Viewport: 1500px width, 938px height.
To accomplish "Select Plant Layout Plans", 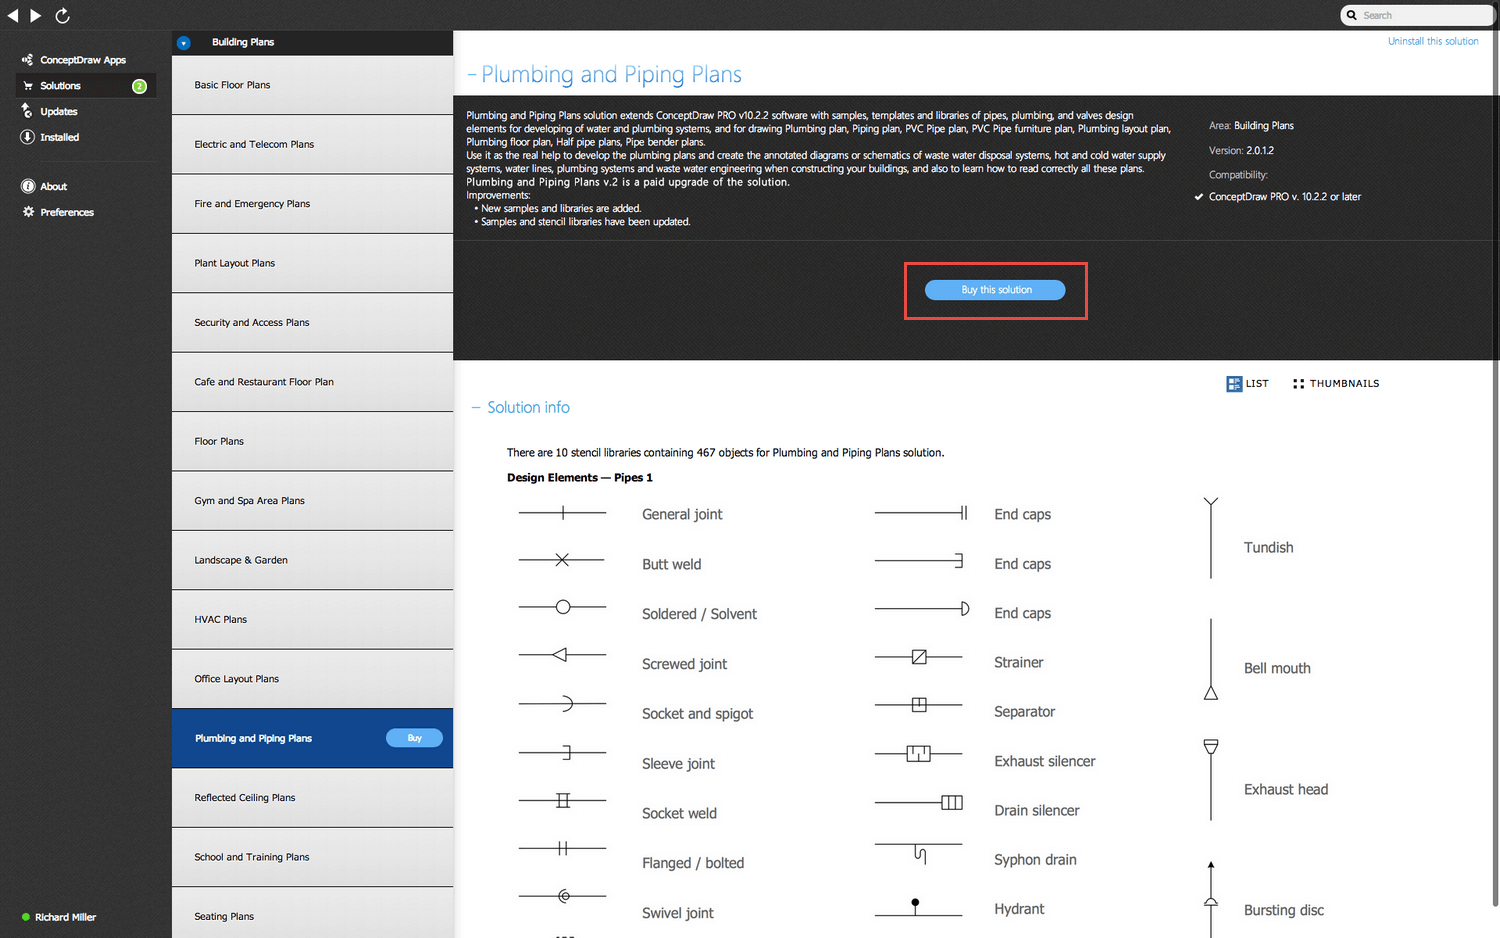I will 312,263.
